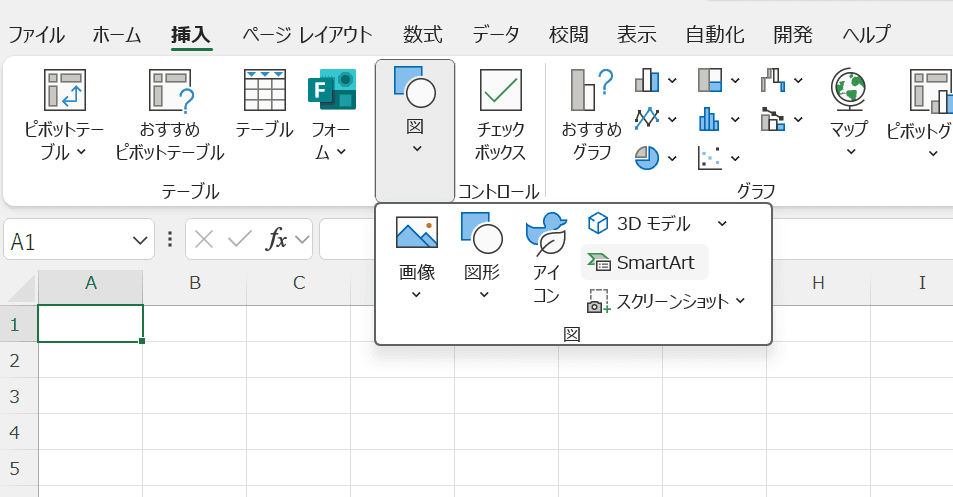Click the おすすめピボットテーブル icon
953x497 pixels.
coord(169,91)
